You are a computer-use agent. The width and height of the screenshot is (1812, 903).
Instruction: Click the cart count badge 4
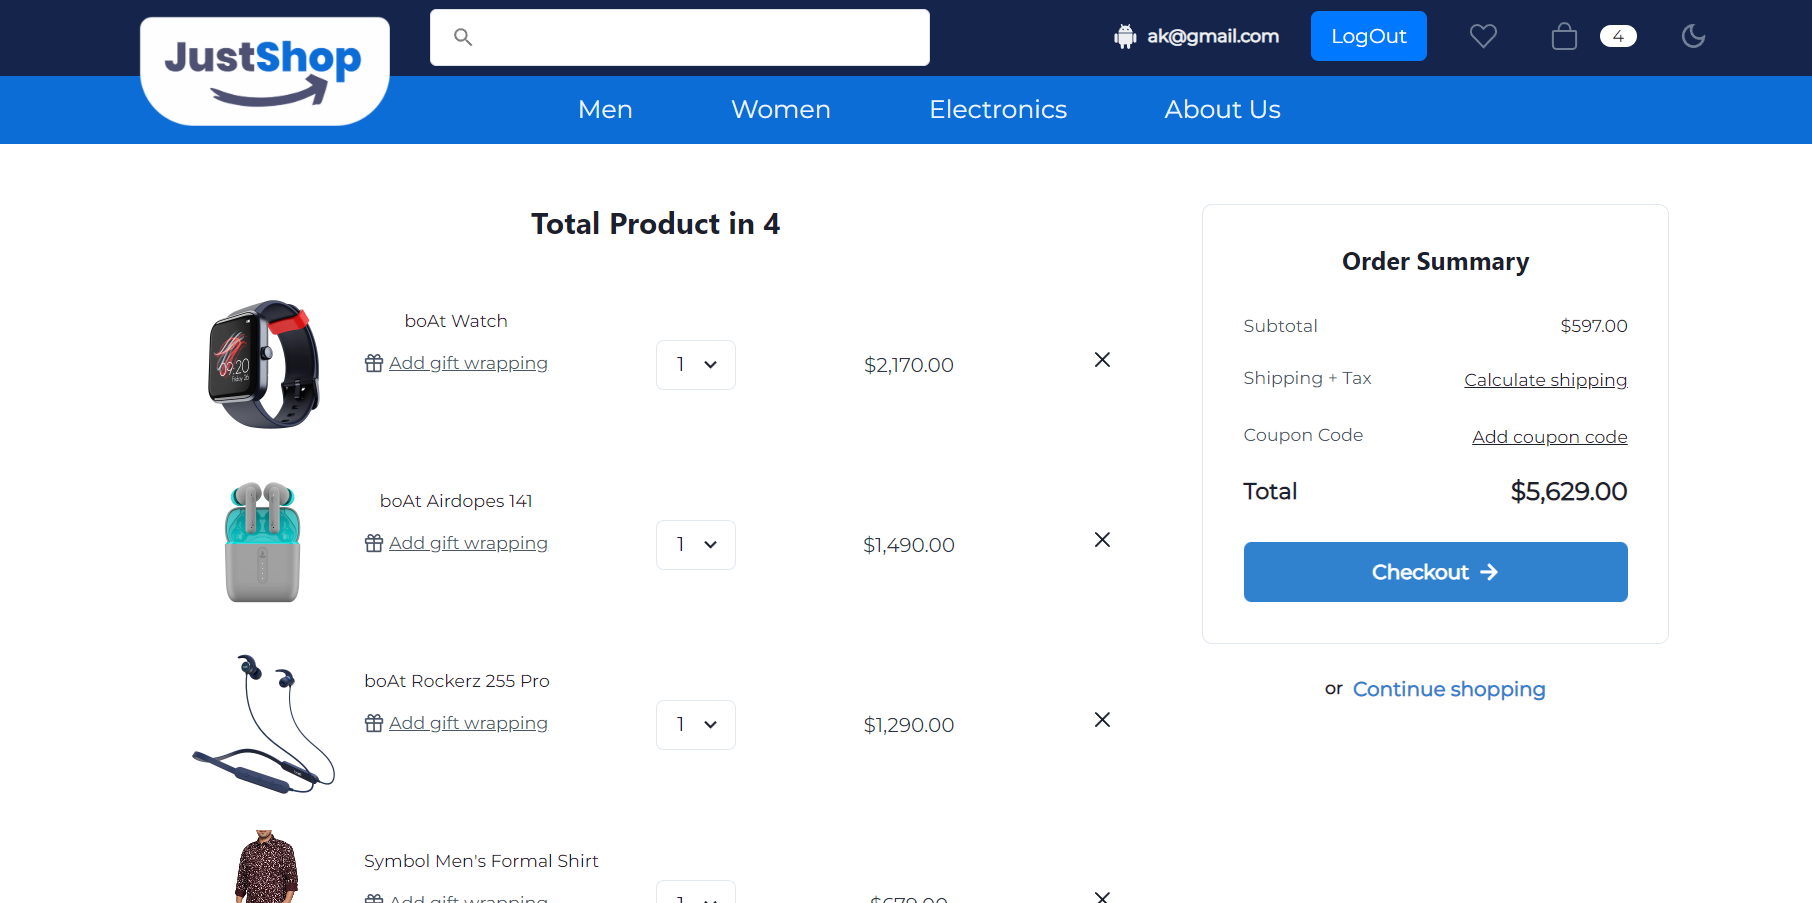tap(1618, 36)
